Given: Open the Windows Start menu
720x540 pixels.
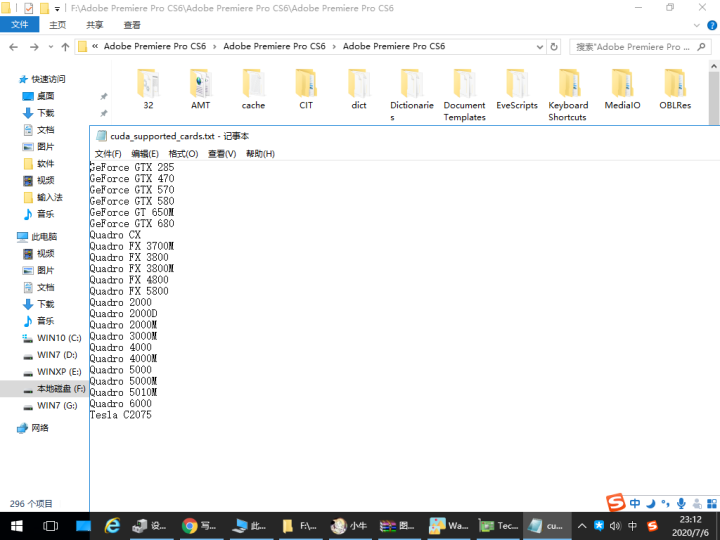Looking at the screenshot, I should tap(17, 526).
